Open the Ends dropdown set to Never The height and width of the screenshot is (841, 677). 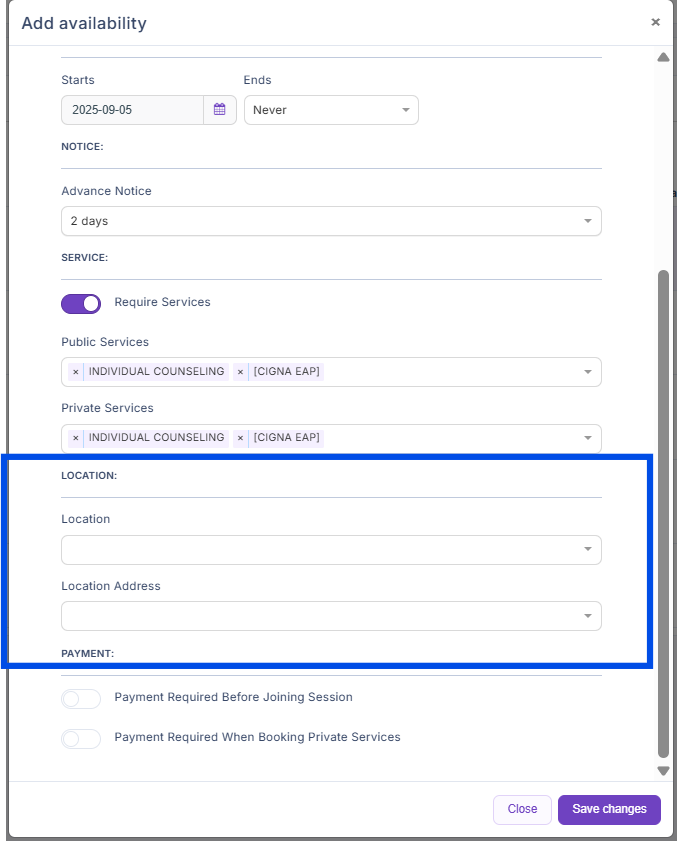tap(331, 110)
